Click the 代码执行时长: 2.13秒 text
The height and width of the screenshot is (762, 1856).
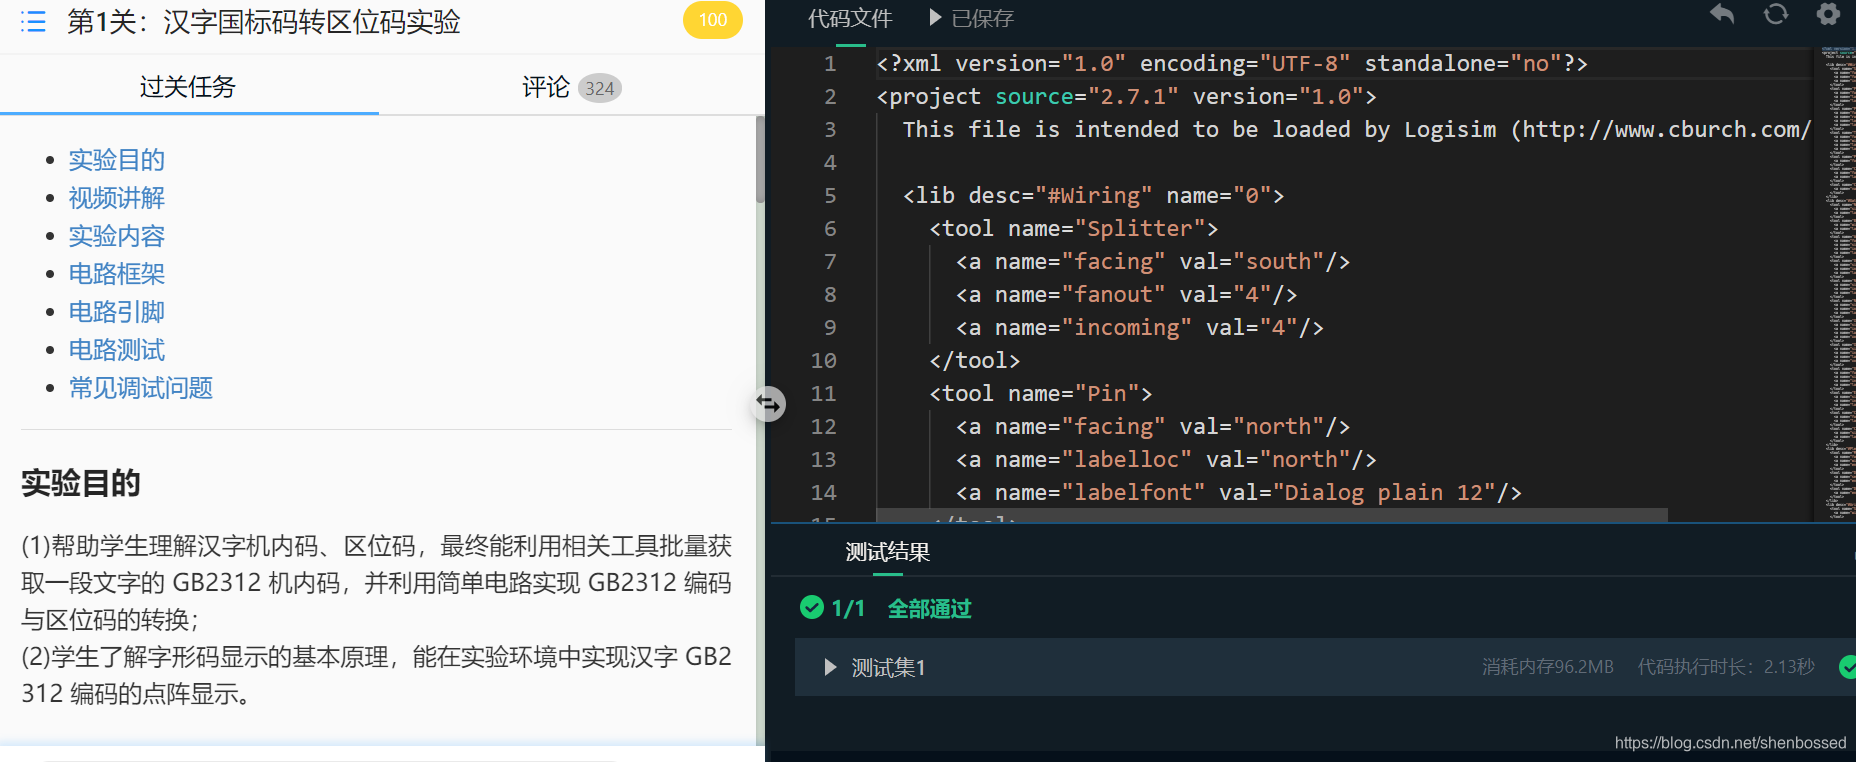coord(1726,667)
